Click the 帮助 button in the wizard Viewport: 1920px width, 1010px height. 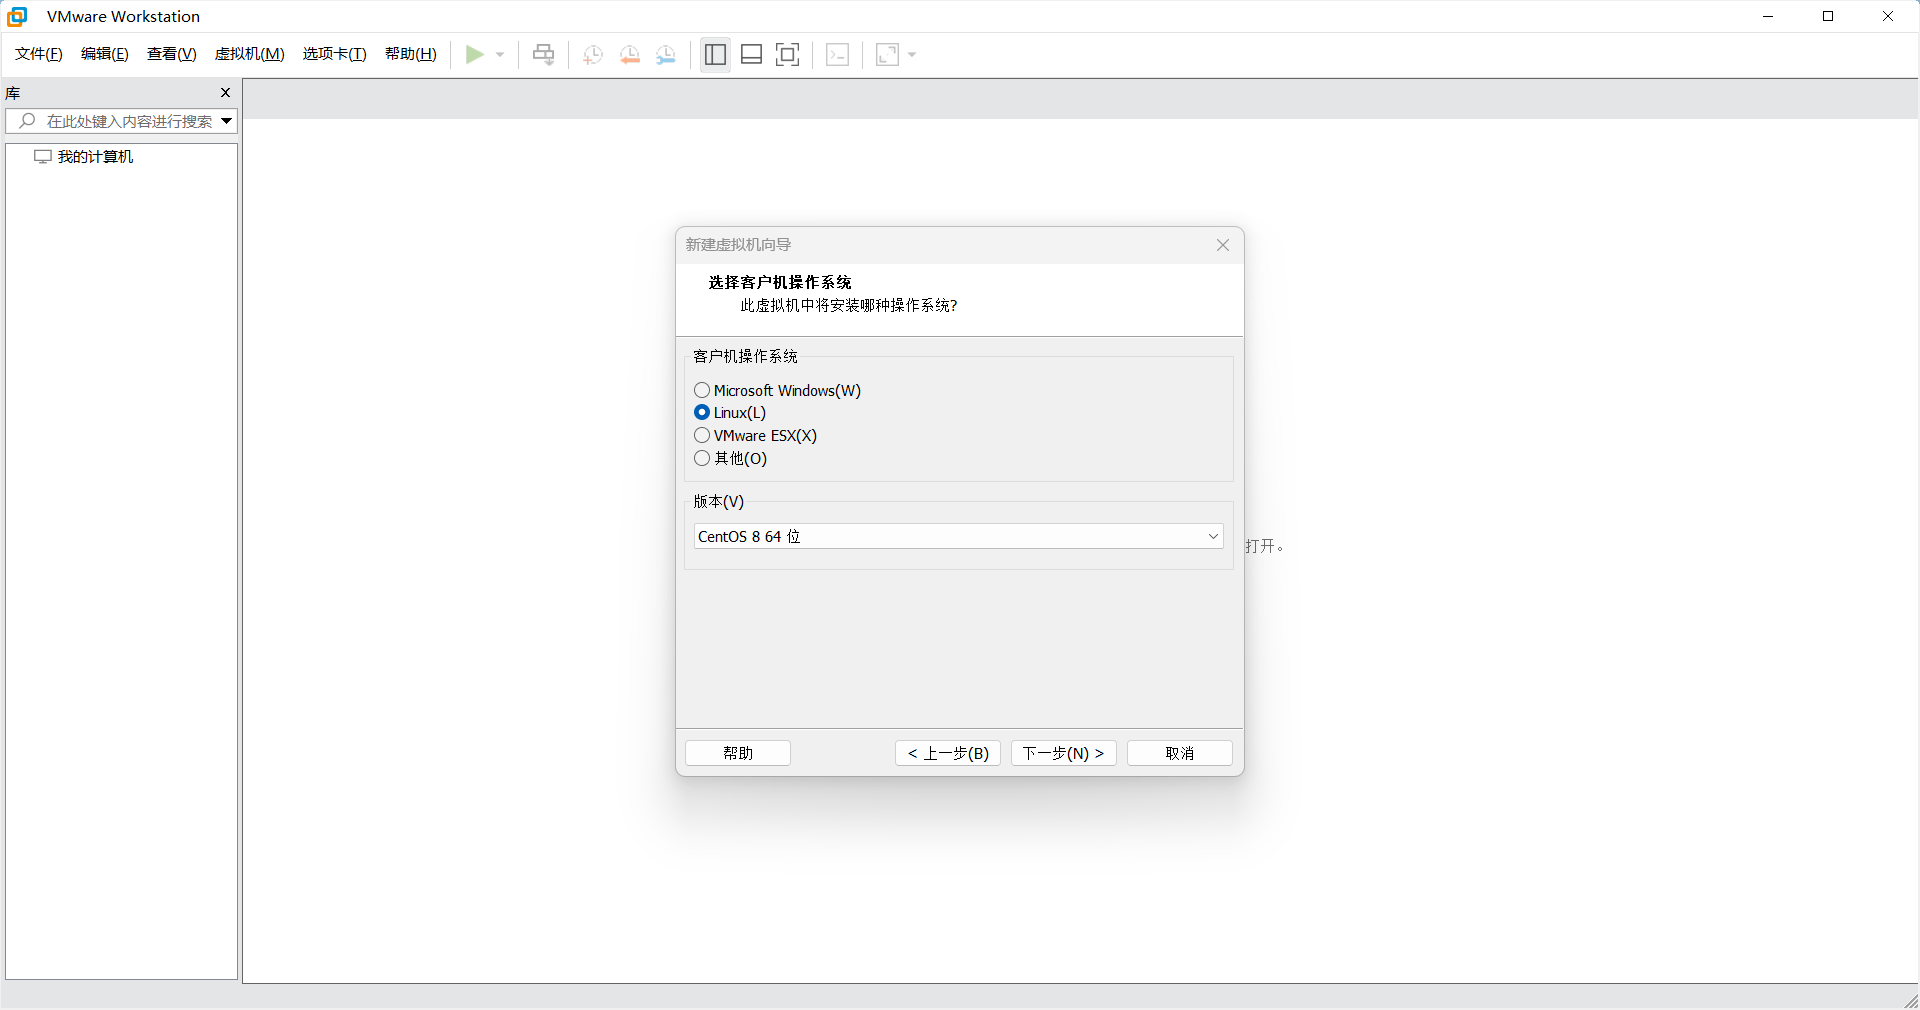(x=738, y=753)
